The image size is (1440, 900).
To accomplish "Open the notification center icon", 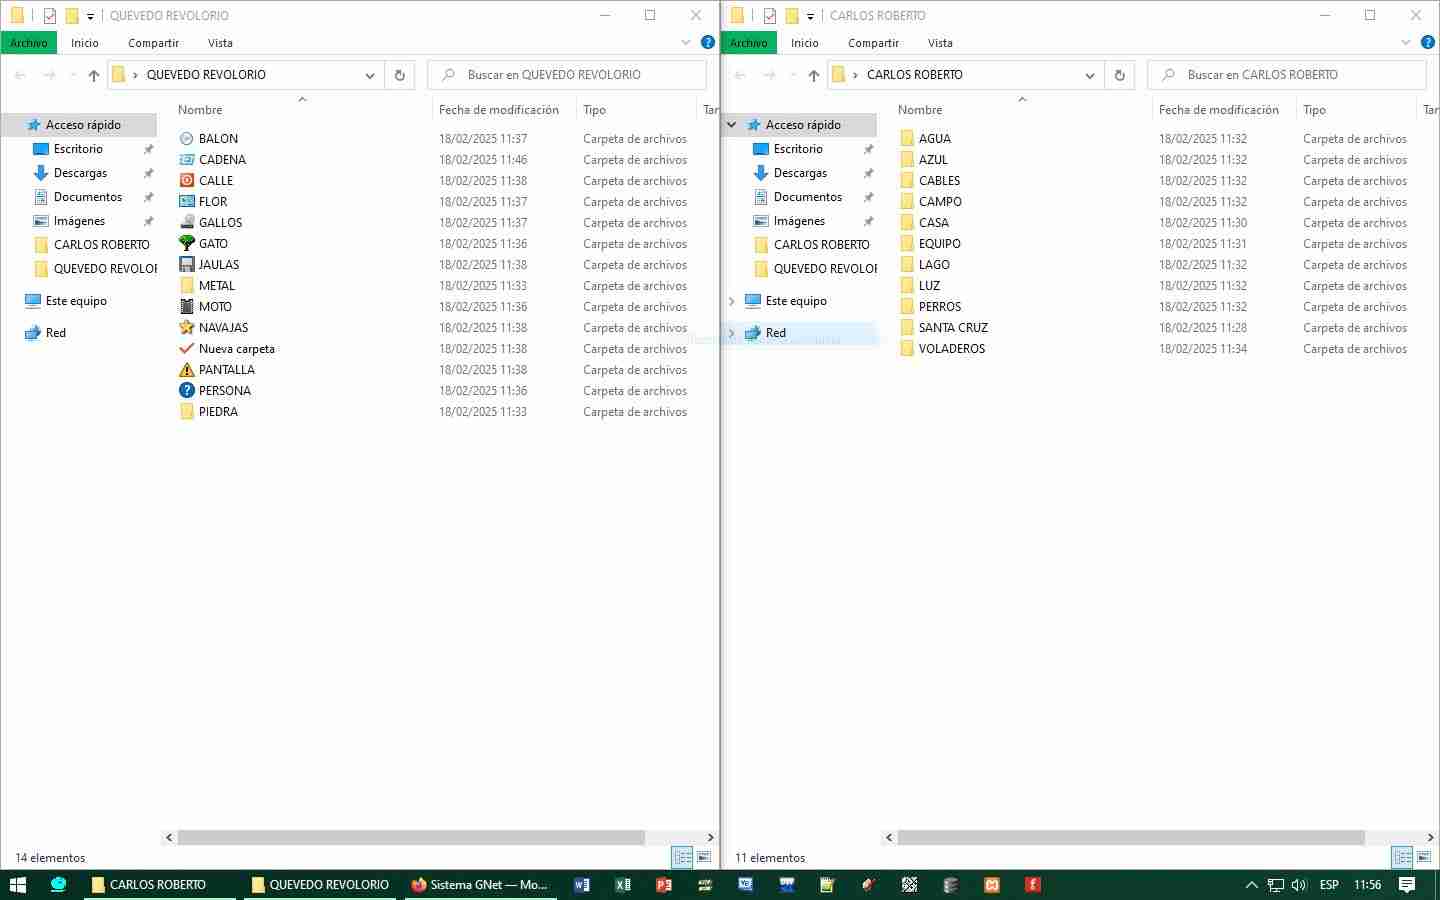I will coord(1407,885).
